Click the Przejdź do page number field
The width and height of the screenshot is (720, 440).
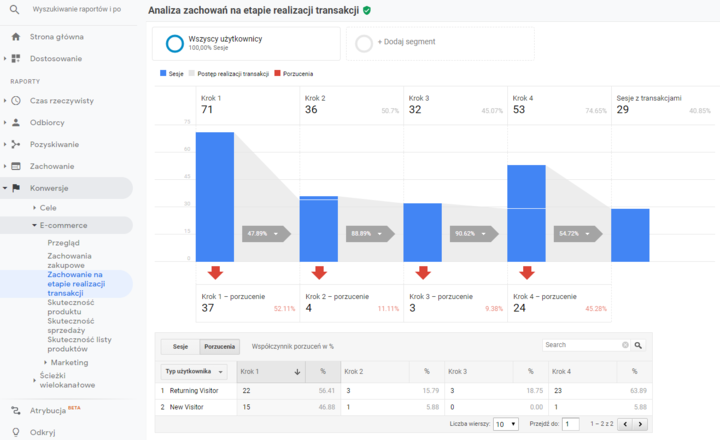(x=570, y=424)
